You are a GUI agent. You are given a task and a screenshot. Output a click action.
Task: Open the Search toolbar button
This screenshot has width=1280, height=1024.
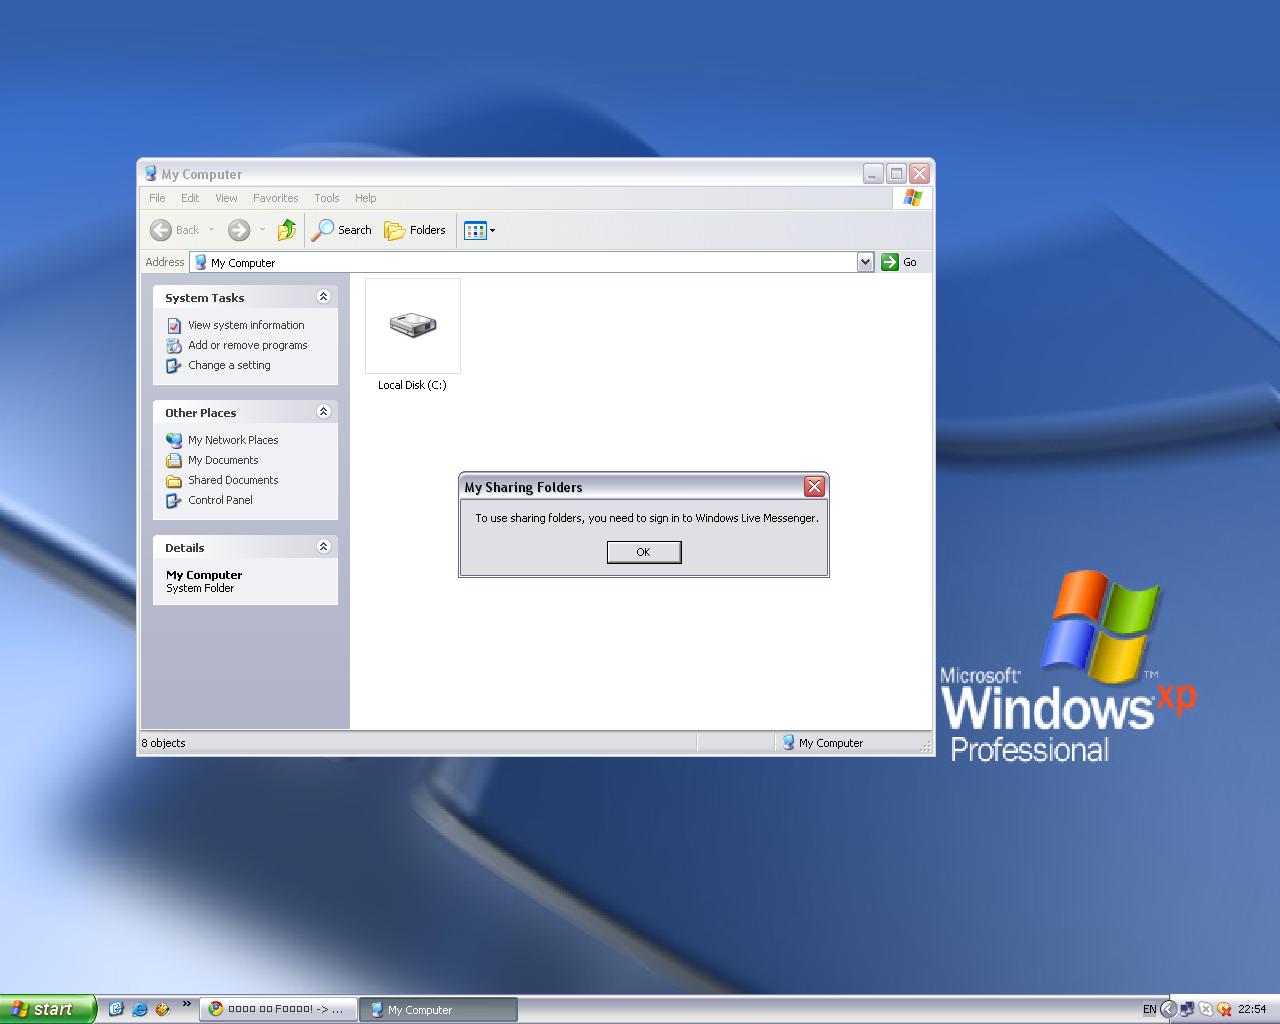(x=342, y=230)
